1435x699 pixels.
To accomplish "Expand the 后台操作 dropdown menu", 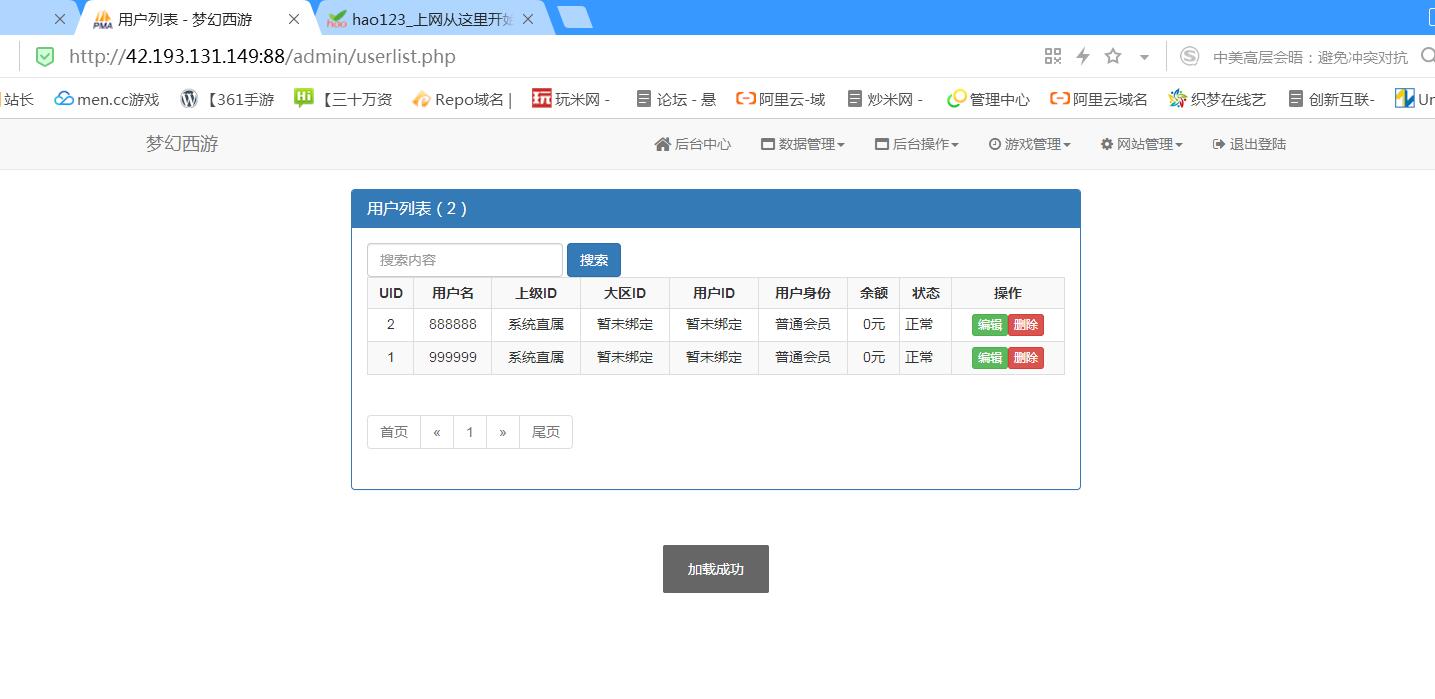I will (917, 144).
